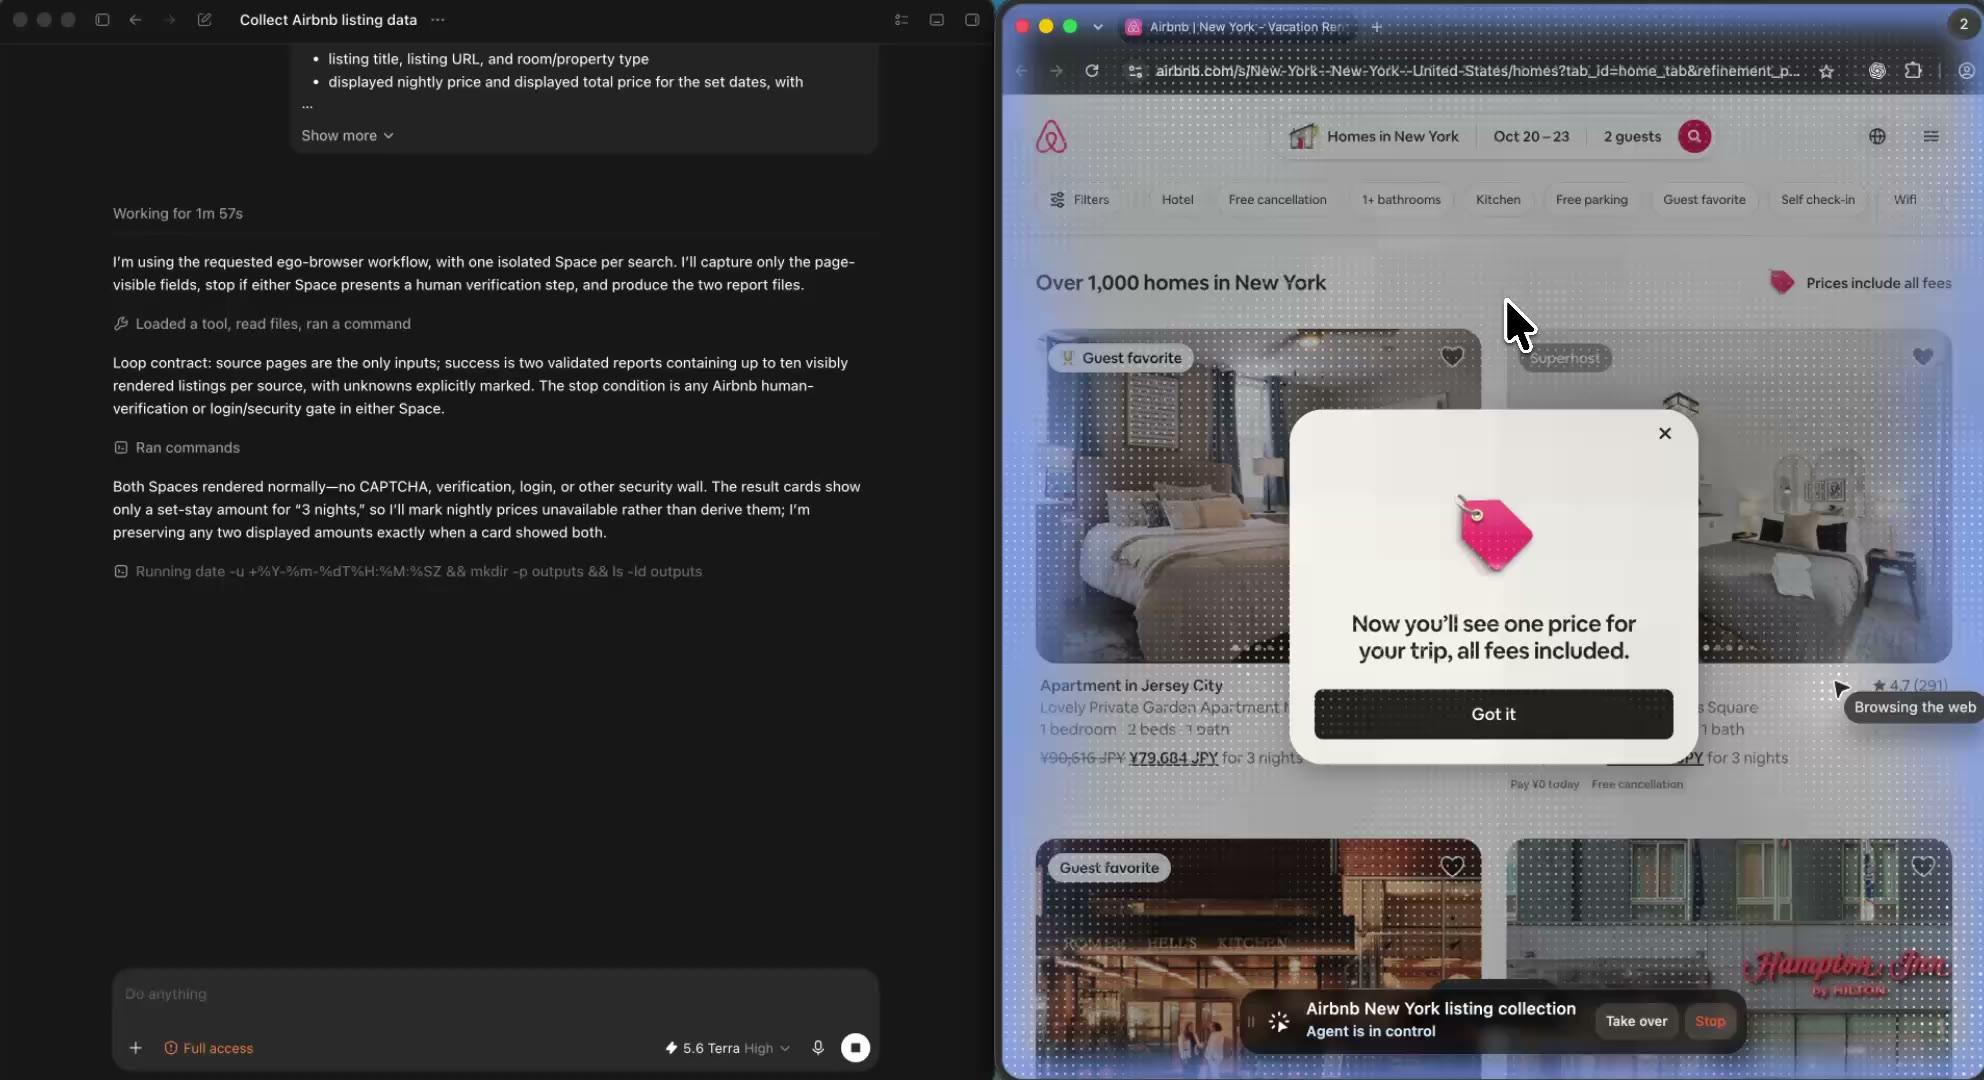The height and width of the screenshot is (1080, 1984).
Task: Open the browser profile icon
Action: [1966, 71]
